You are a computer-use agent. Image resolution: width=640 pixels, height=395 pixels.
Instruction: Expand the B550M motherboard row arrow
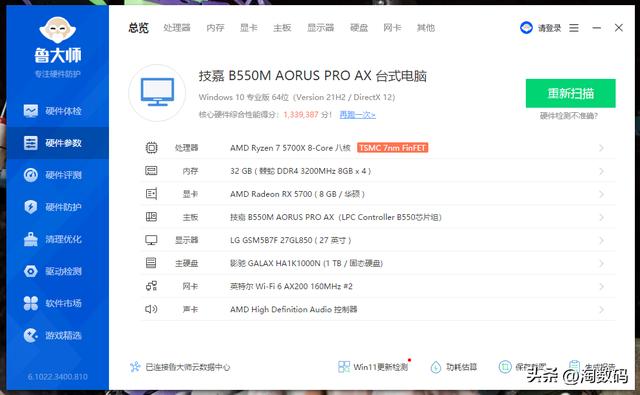point(601,217)
